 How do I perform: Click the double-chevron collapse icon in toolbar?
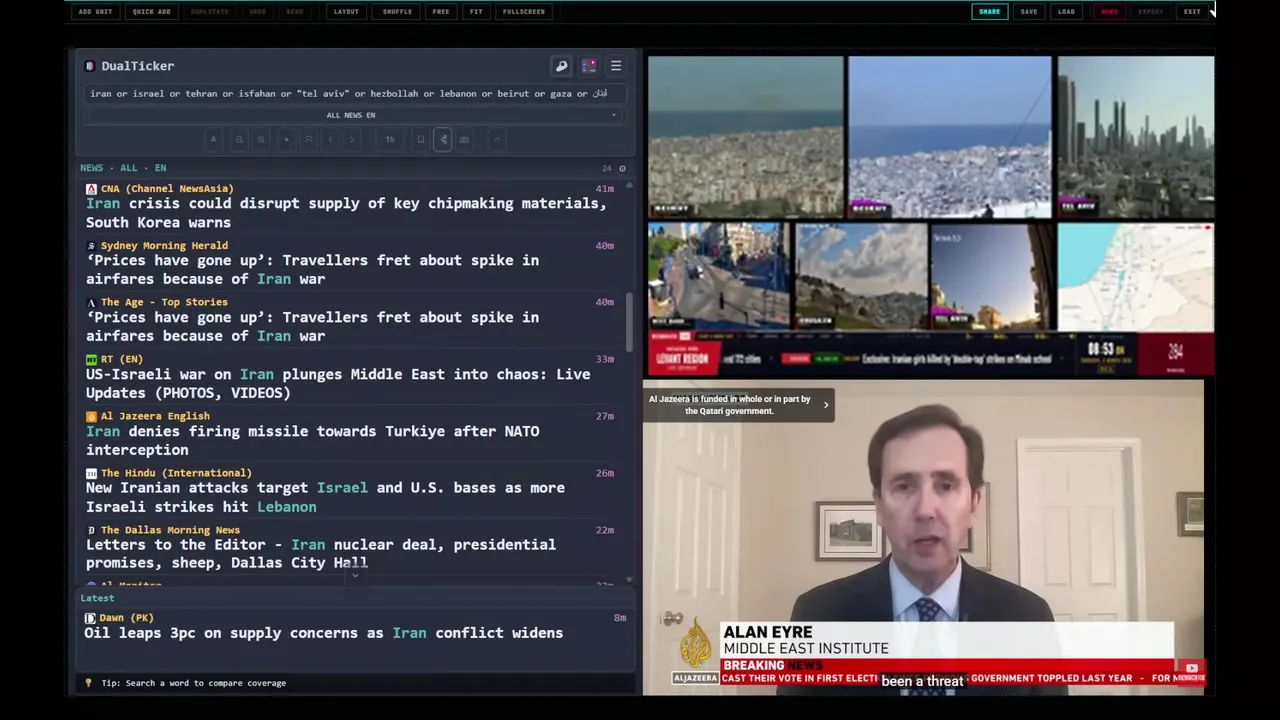308,139
